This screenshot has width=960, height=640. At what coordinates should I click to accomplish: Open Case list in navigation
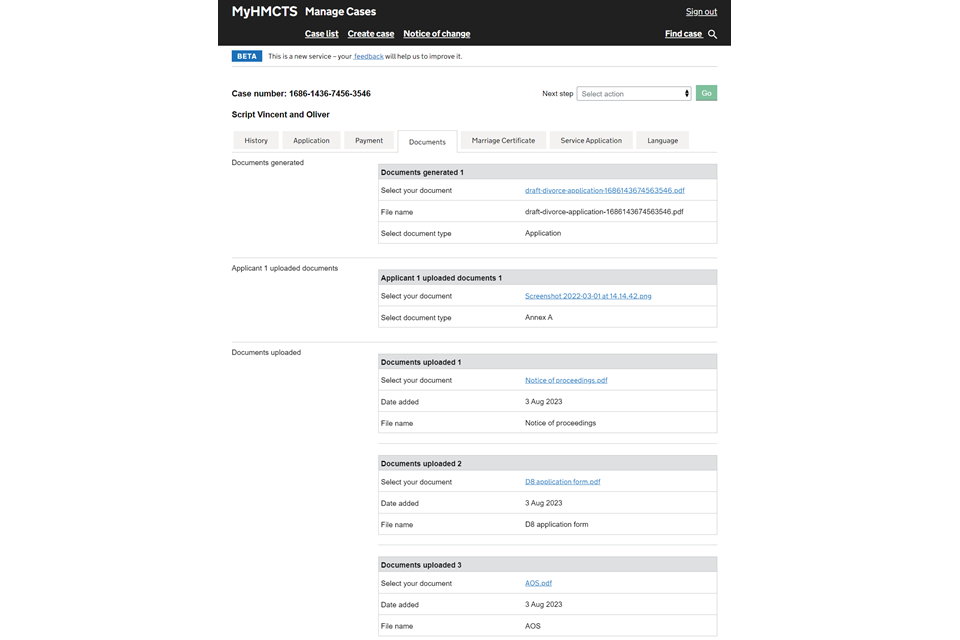[321, 34]
